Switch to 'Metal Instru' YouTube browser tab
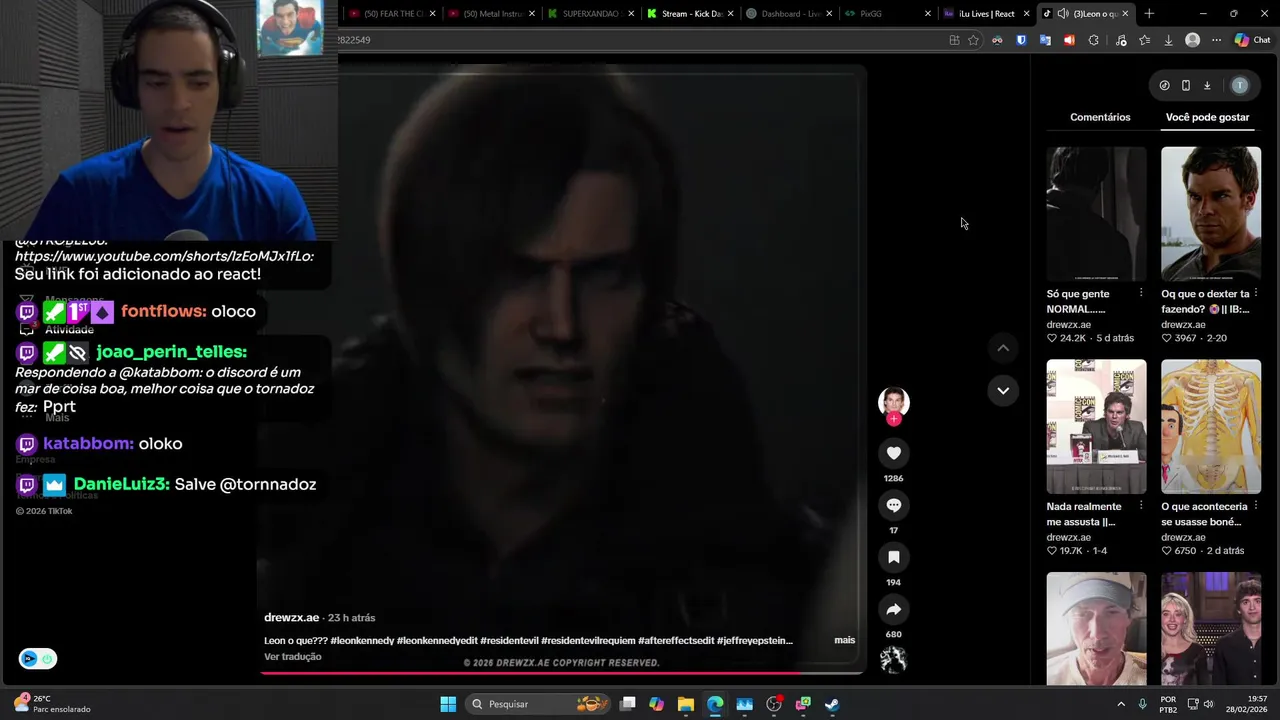1280x720 pixels. tap(490, 14)
